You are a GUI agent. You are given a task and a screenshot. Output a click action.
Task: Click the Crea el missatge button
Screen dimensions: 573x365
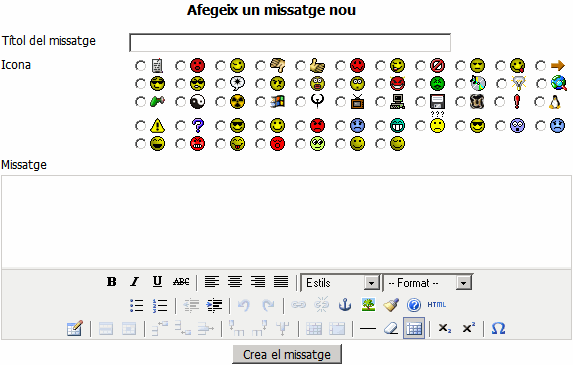287,354
